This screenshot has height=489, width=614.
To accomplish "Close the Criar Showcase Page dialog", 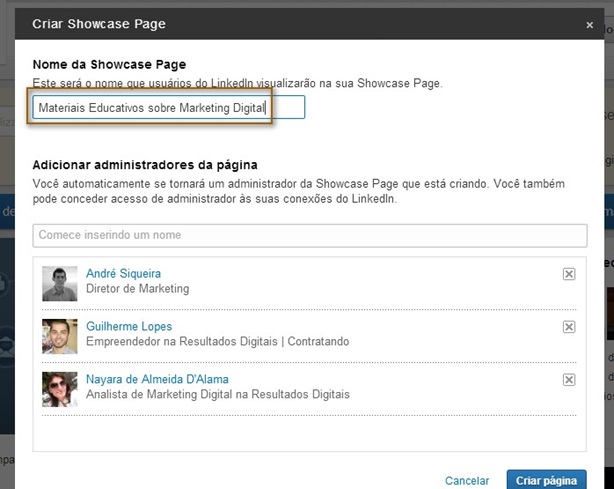I will pos(589,24).
